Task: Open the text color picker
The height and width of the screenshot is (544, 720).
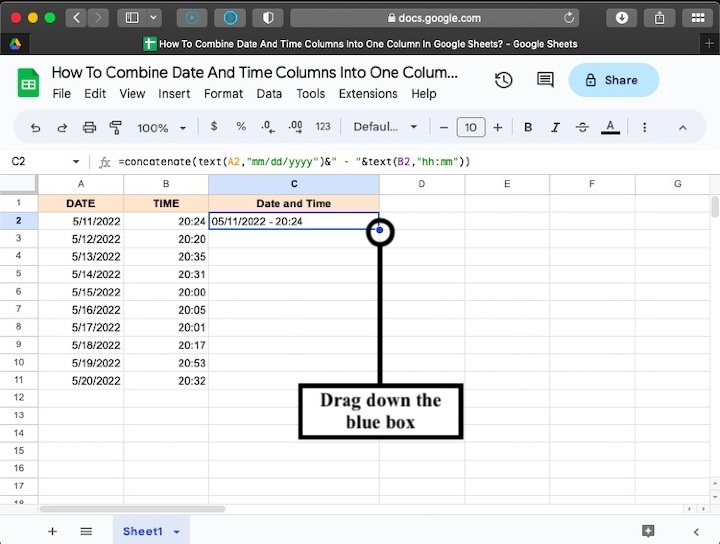Action: tap(610, 127)
